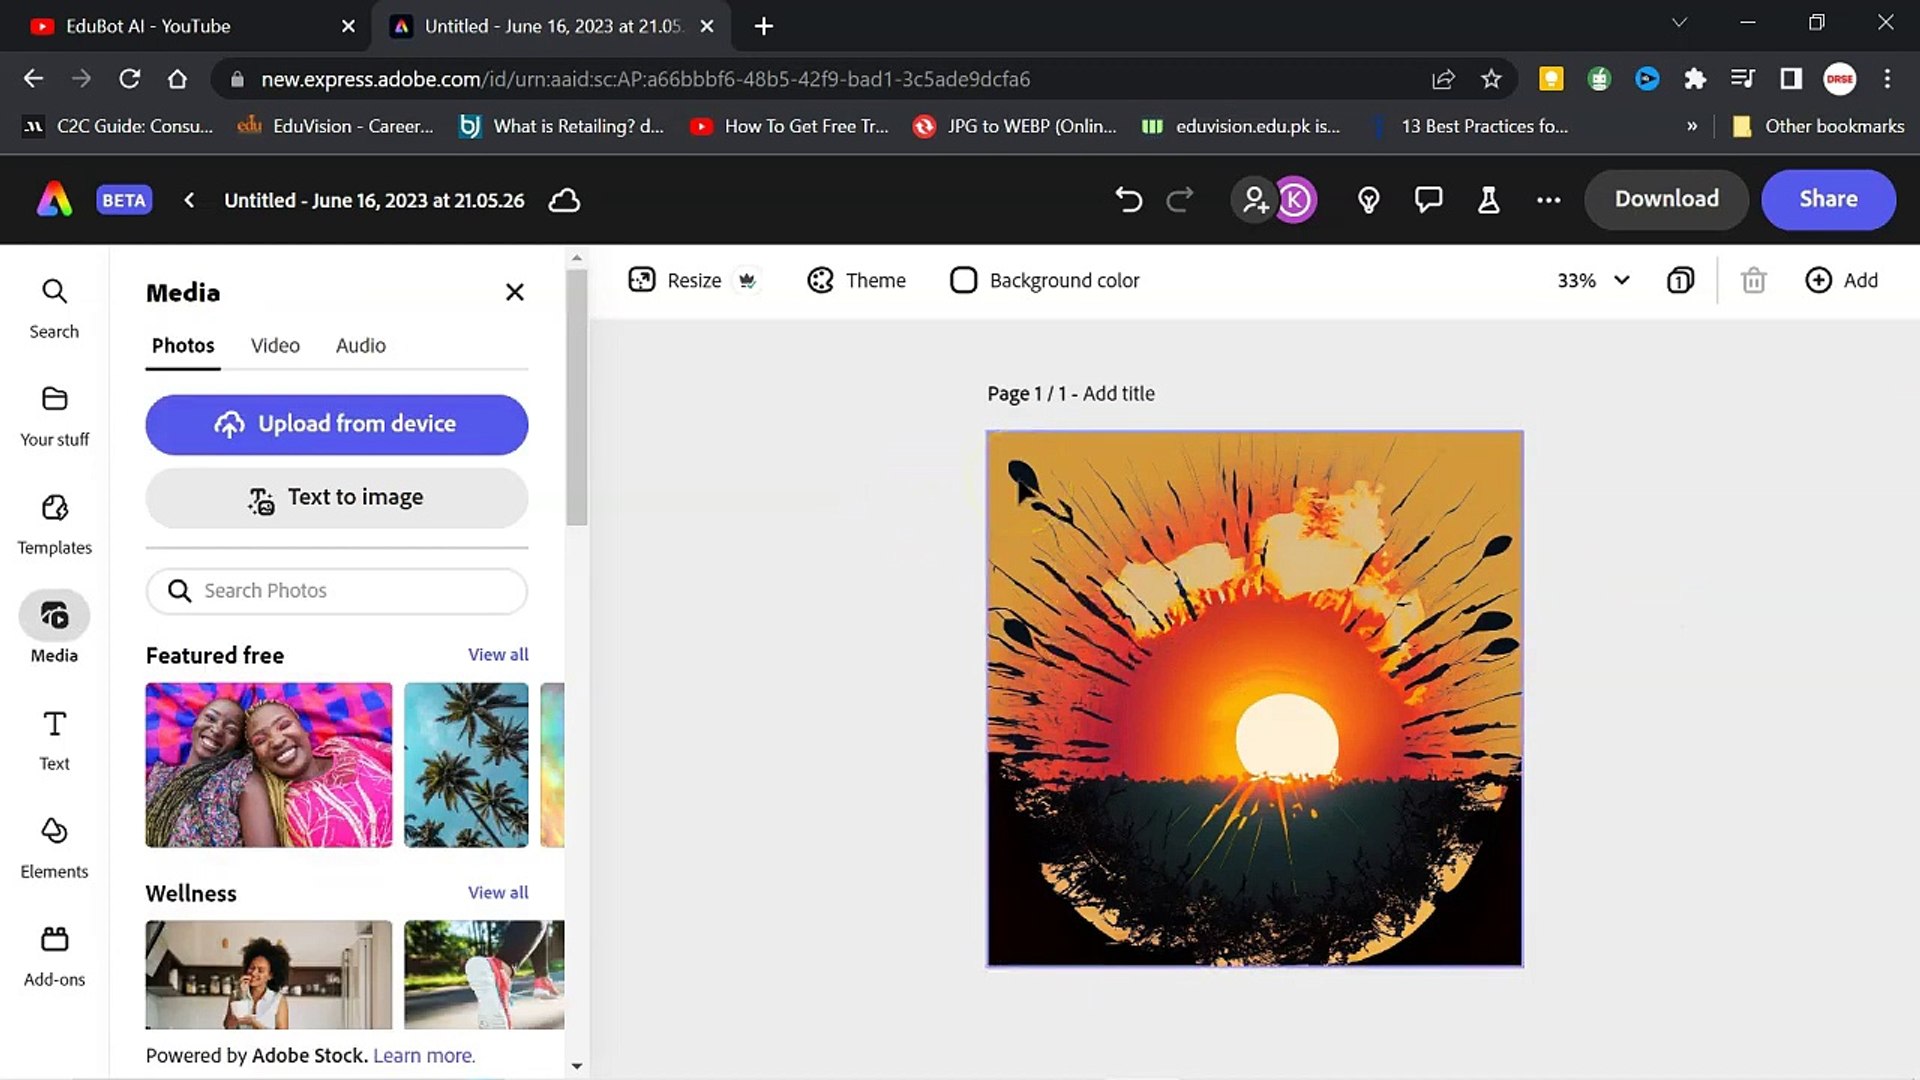Open the Background color picker
Image resolution: width=1920 pixels, height=1080 pixels.
(1044, 280)
